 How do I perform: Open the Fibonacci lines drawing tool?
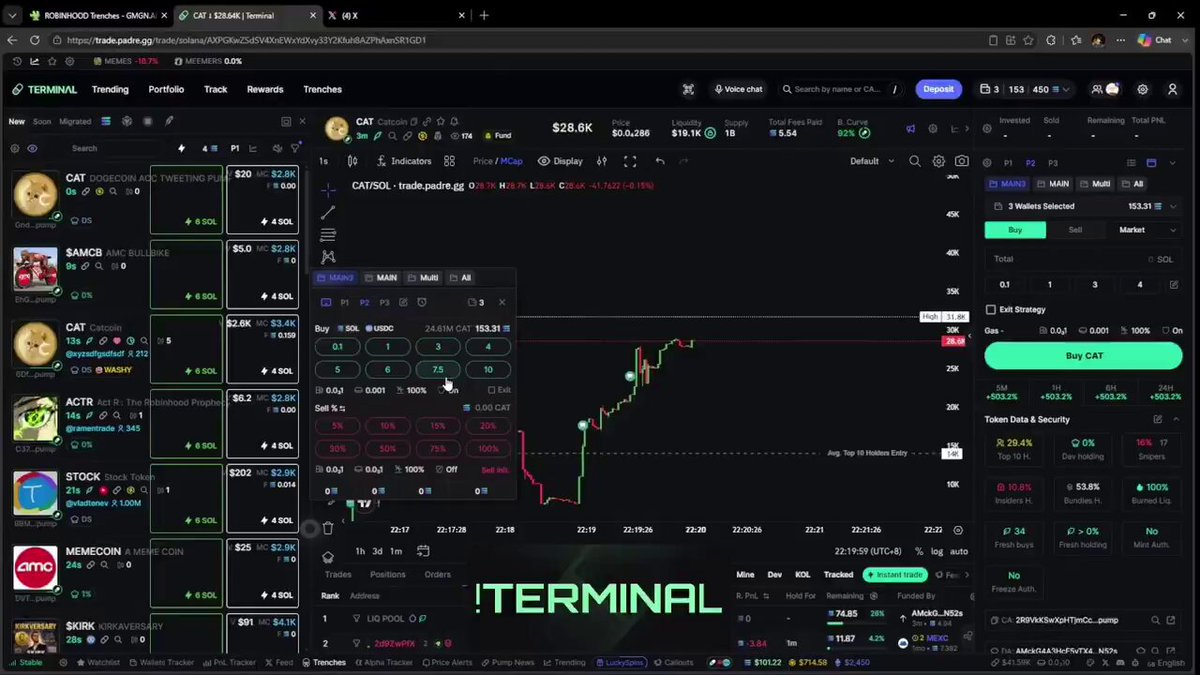[x=328, y=235]
